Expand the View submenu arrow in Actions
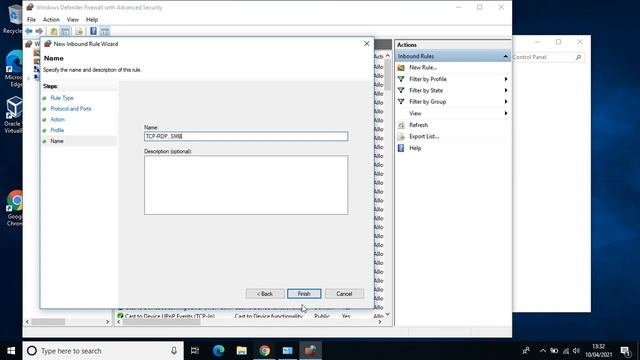The image size is (640, 360). pos(506,113)
